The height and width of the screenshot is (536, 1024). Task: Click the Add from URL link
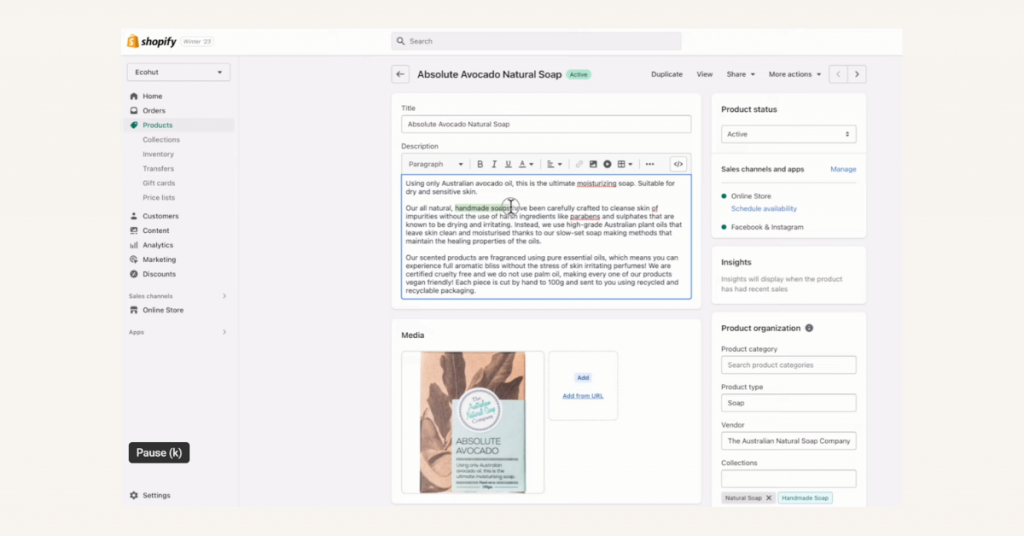pyautogui.click(x=583, y=396)
